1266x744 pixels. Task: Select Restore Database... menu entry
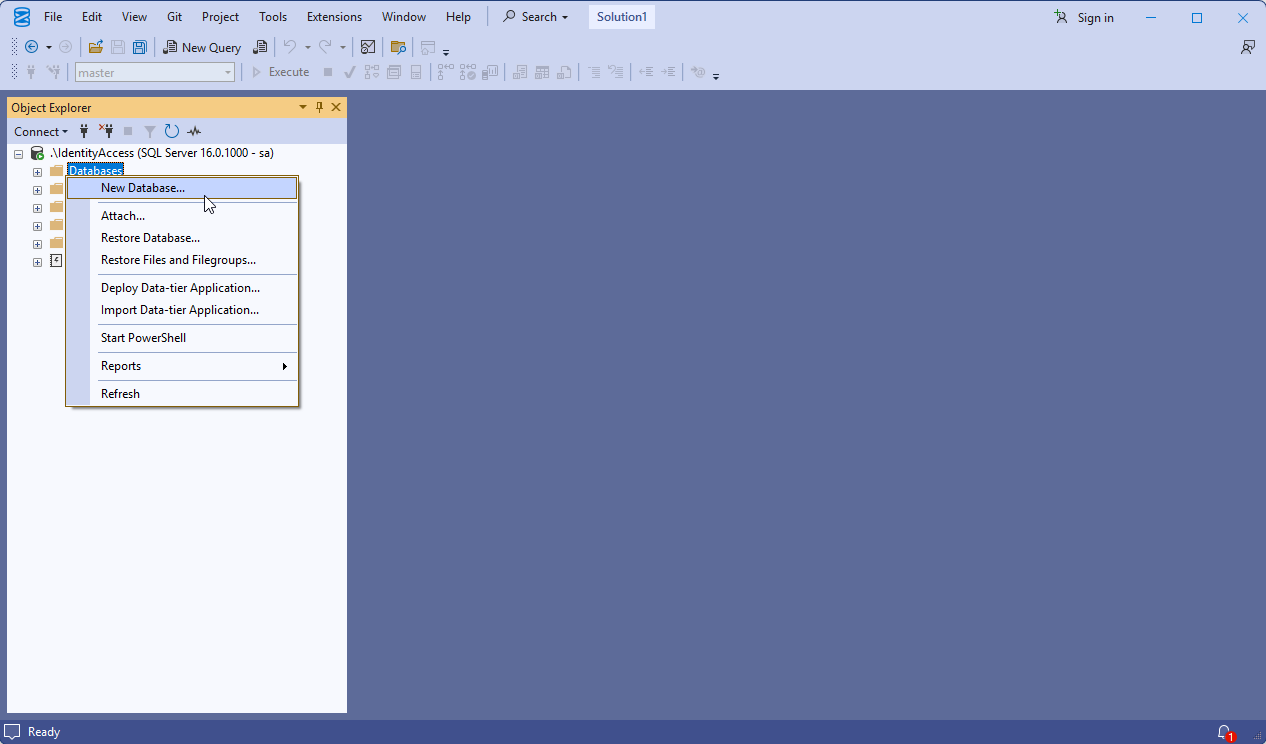[182, 238]
